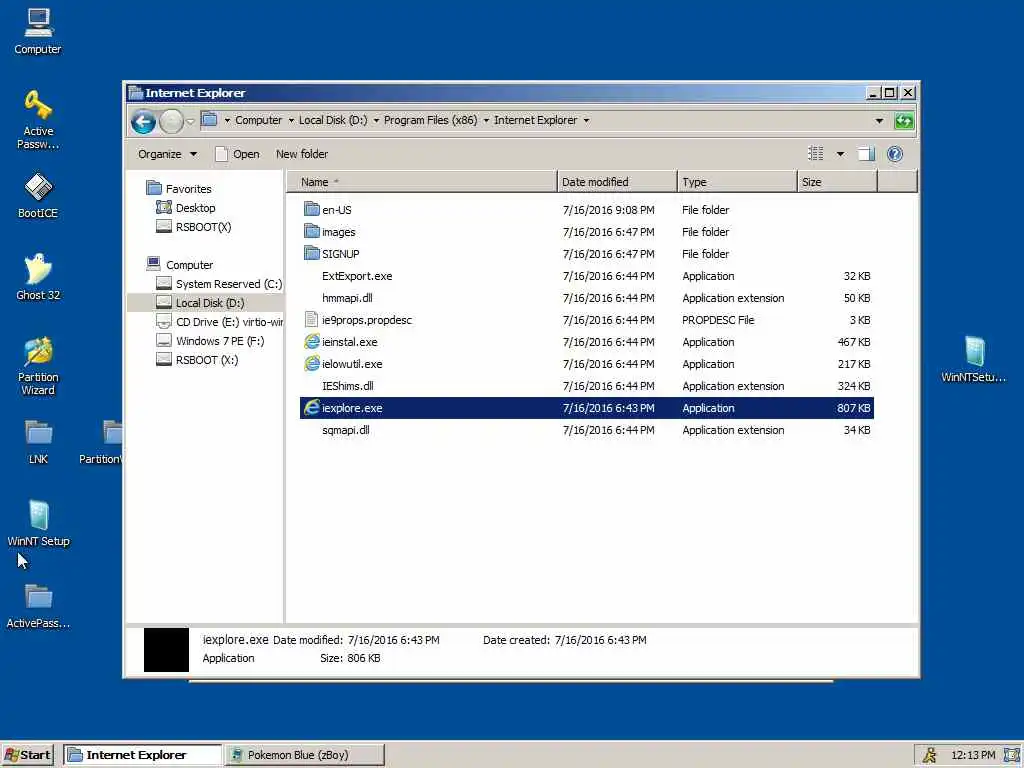Select the images folder icon
The height and width of the screenshot is (768, 1024).
pos(312,232)
